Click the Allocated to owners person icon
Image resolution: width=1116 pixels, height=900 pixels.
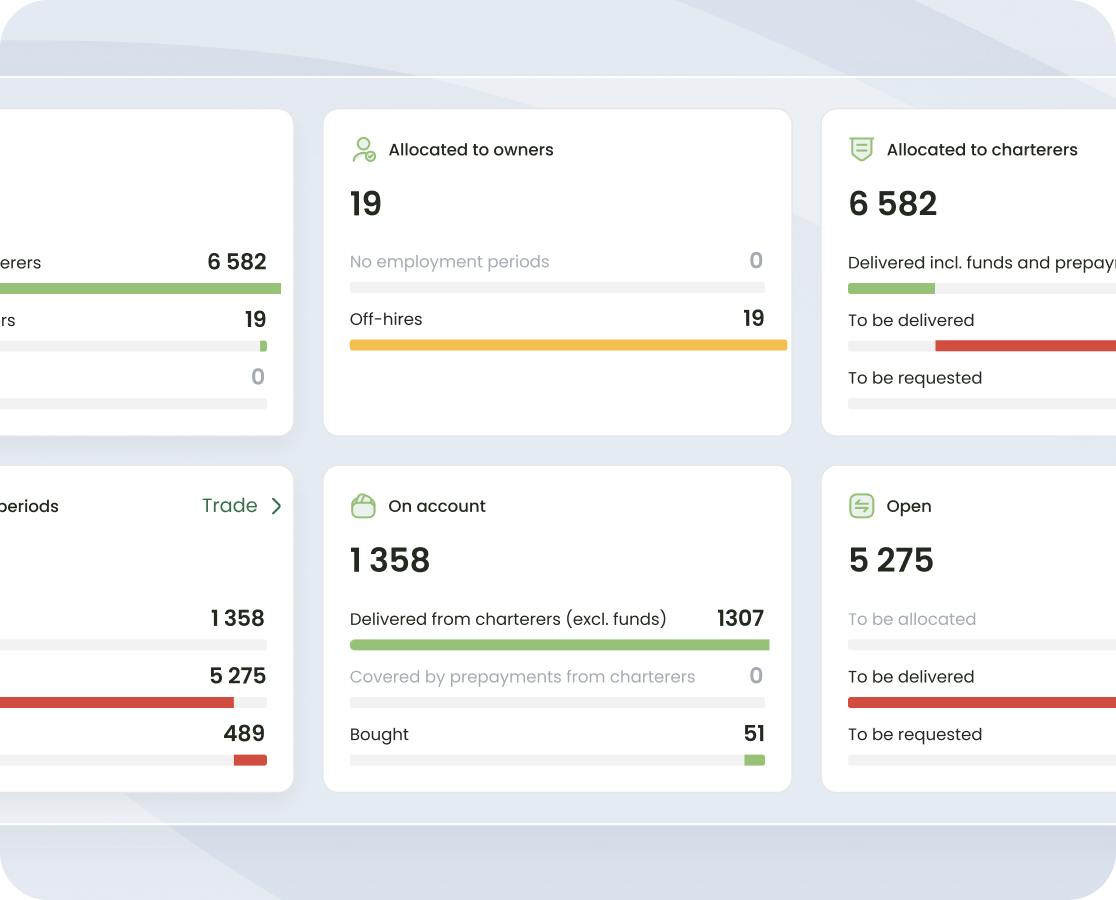[364, 150]
